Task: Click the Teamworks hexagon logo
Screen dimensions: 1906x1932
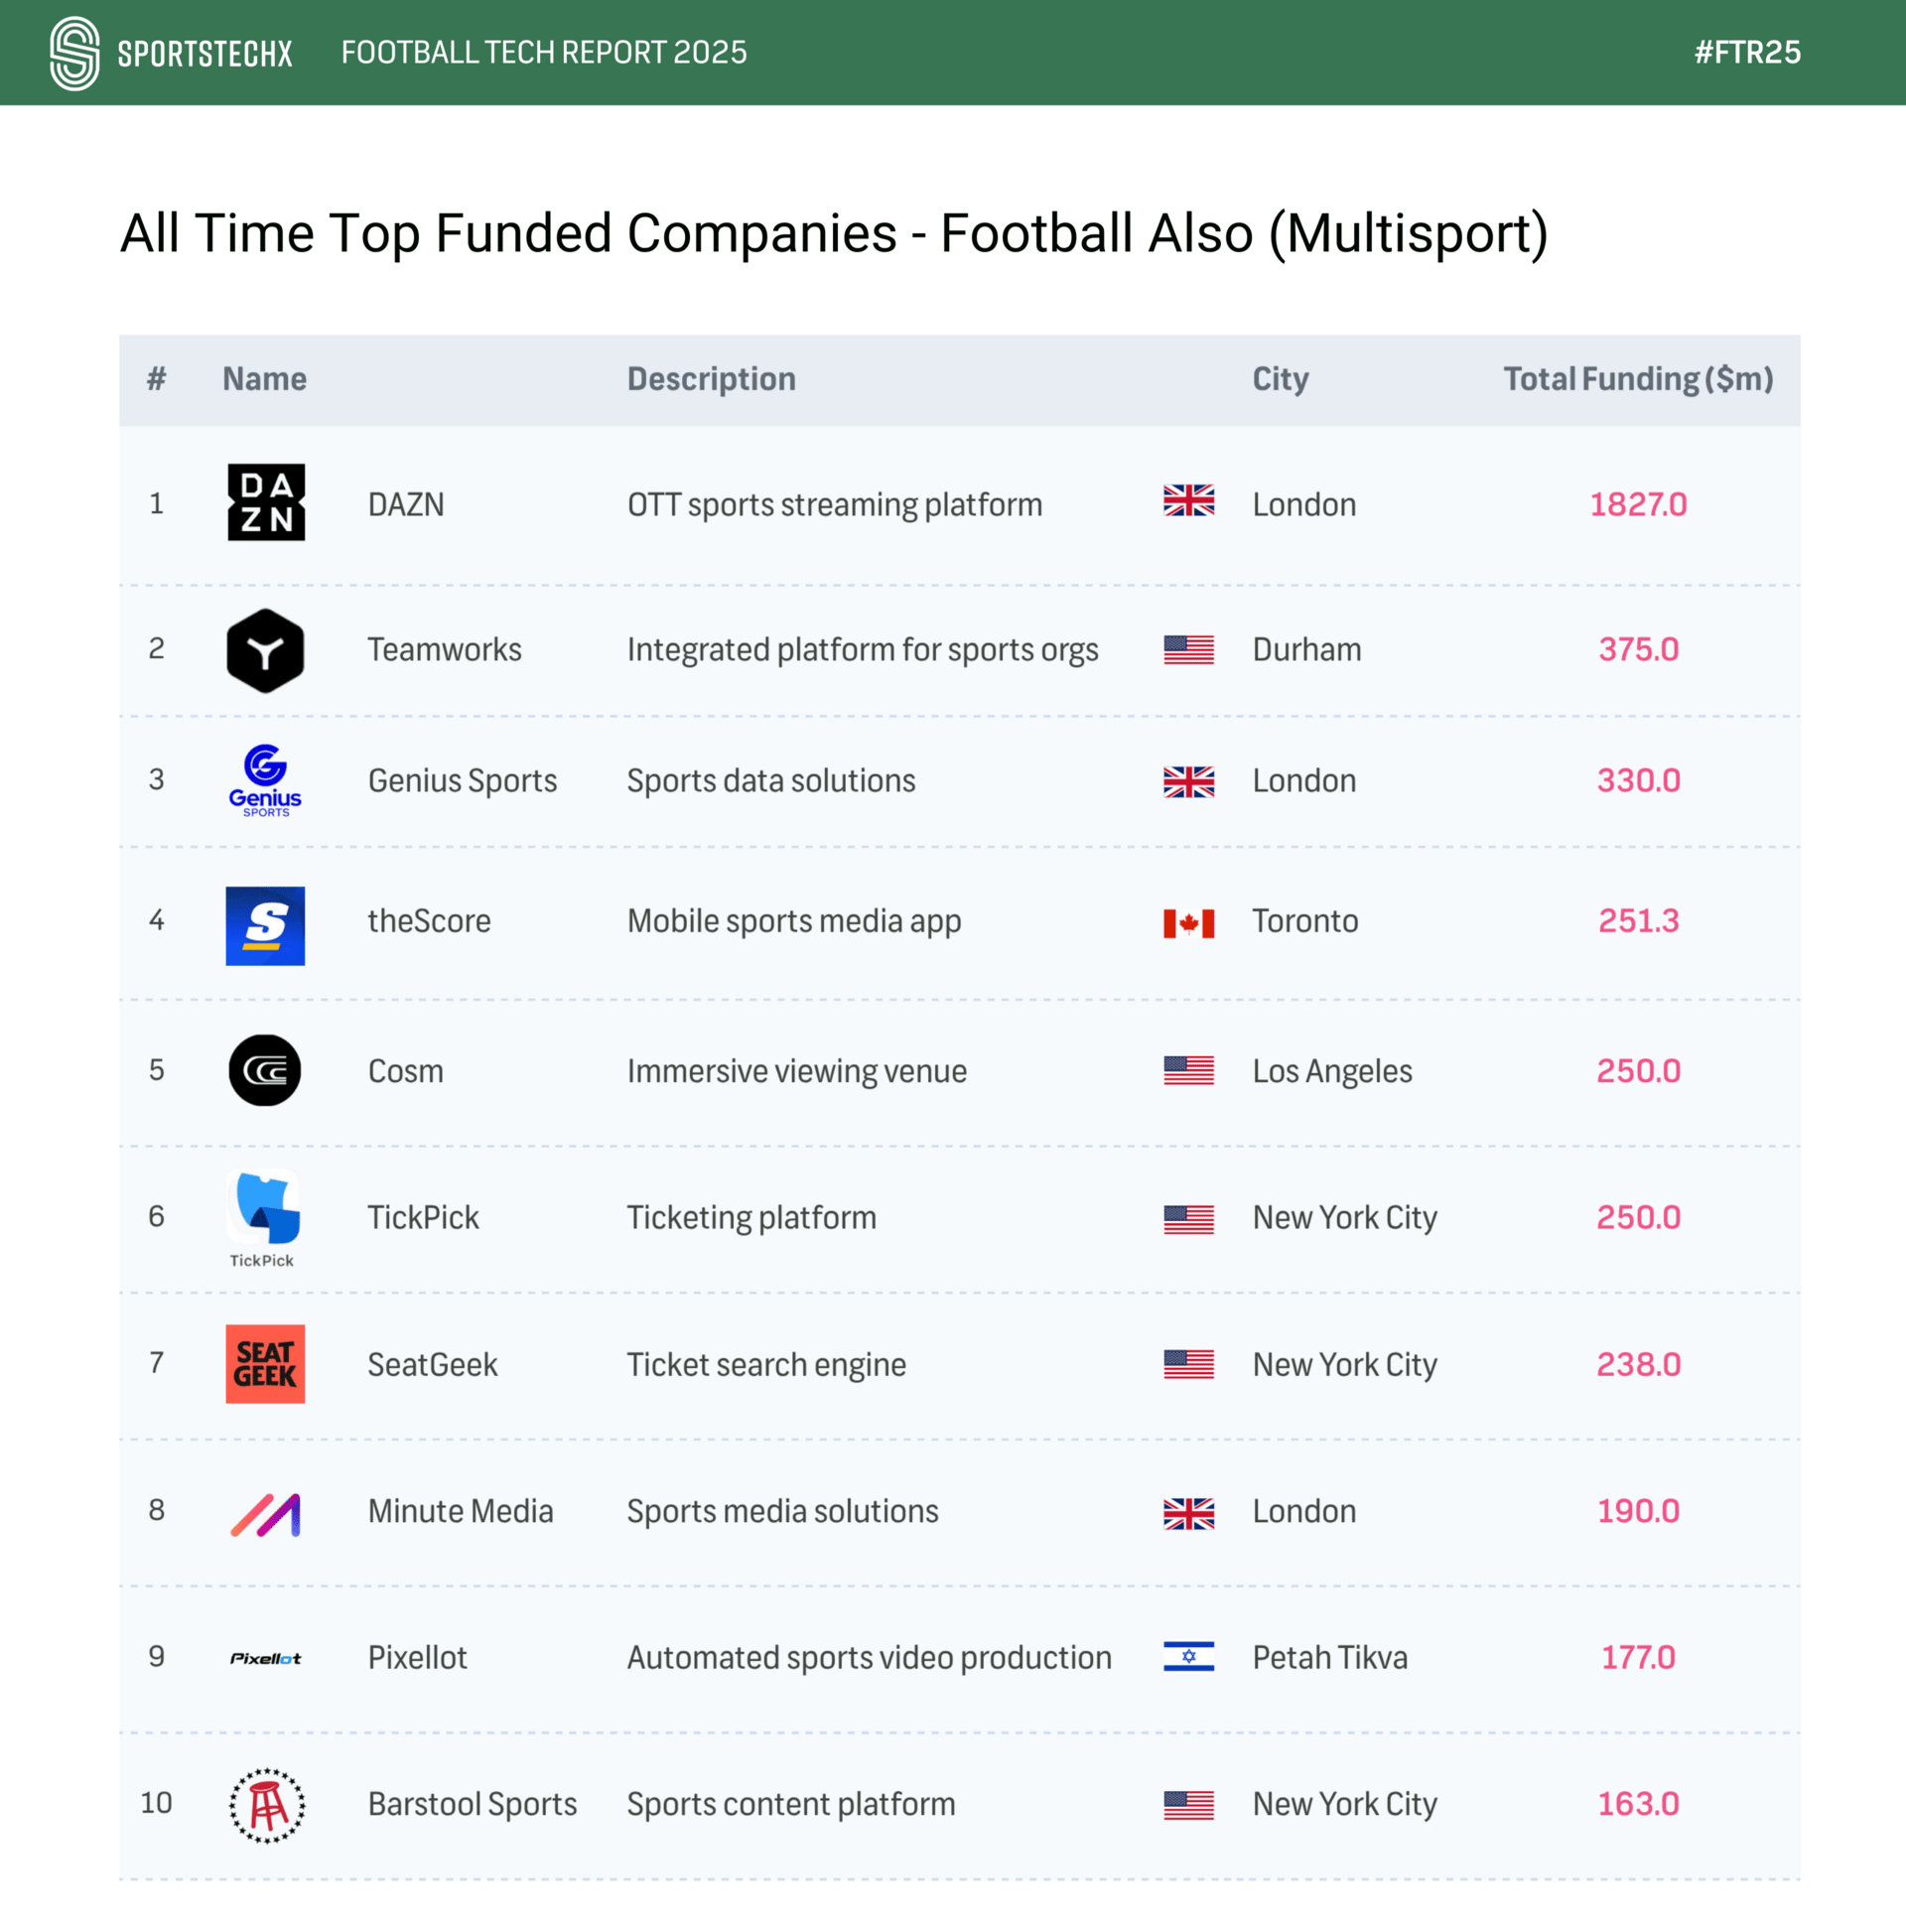Action: pyautogui.click(x=265, y=650)
